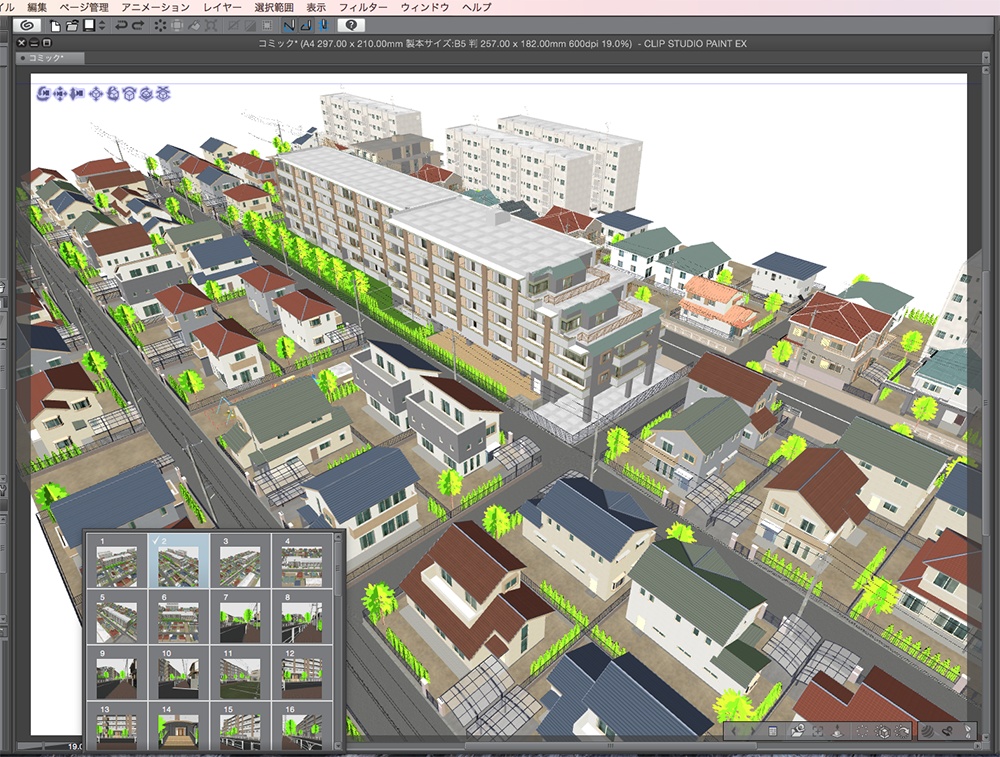Select the camera dolly (forward/back) control
The image size is (1000, 757).
[x=76, y=93]
